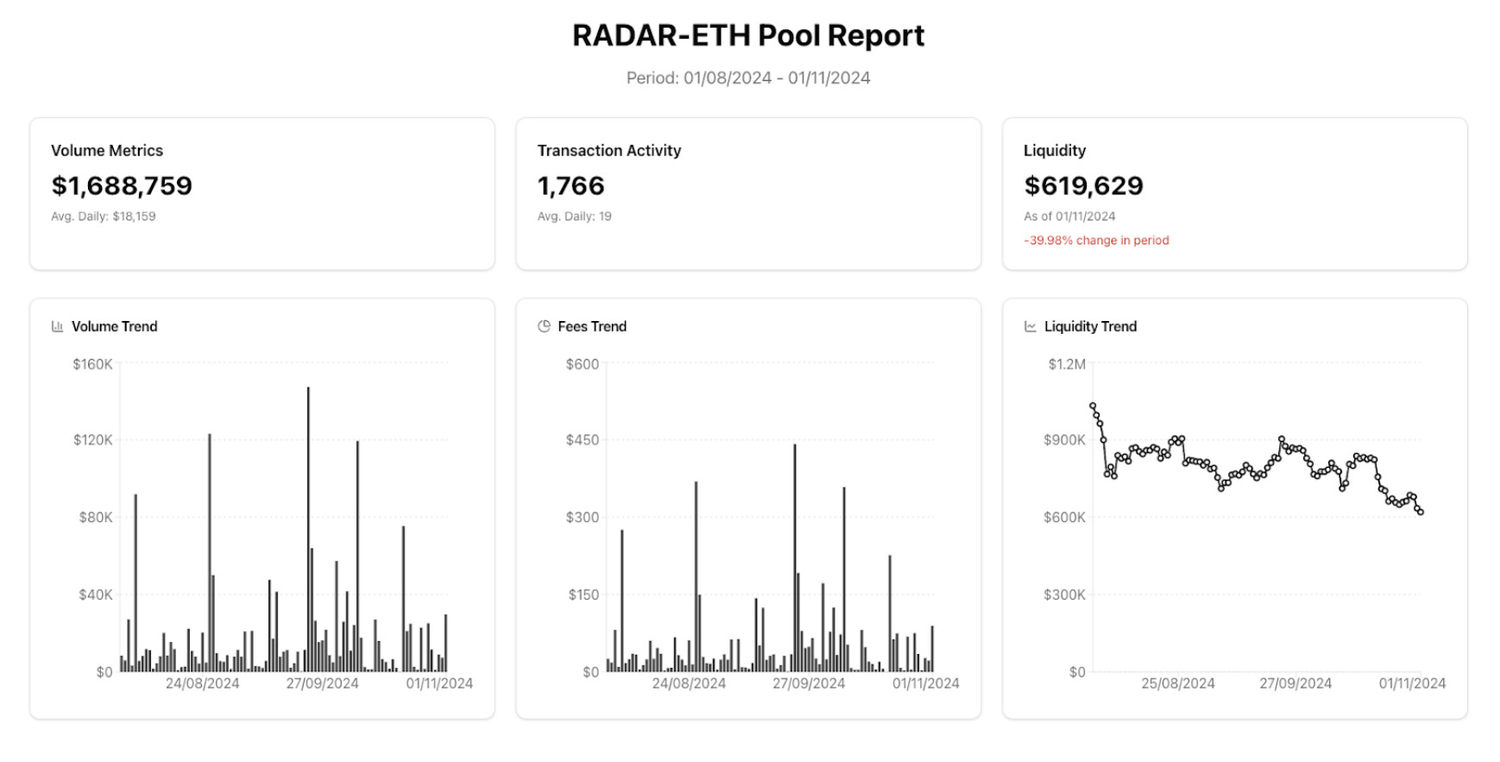The width and height of the screenshot is (1500, 762).
Task: Click the report period date range text
Action: click(x=748, y=78)
